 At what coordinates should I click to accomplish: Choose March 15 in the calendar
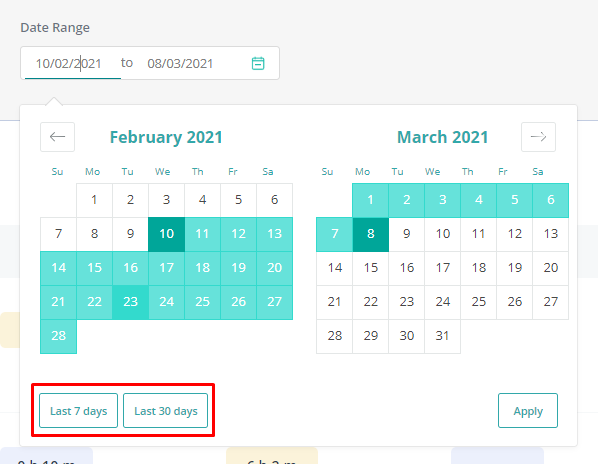(x=371, y=268)
